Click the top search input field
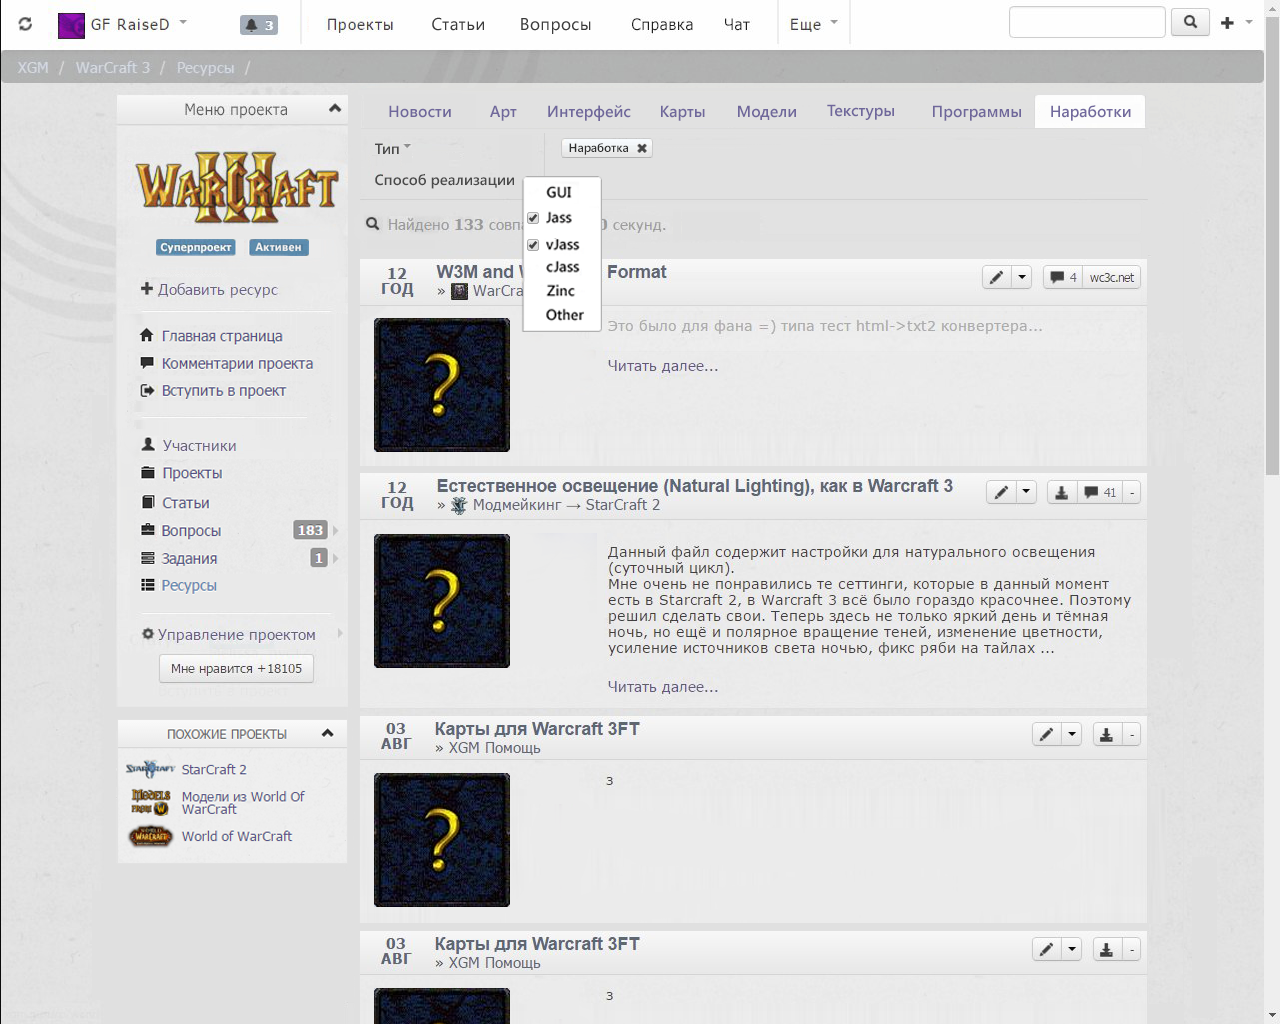Viewport: 1280px width, 1024px height. (1087, 22)
